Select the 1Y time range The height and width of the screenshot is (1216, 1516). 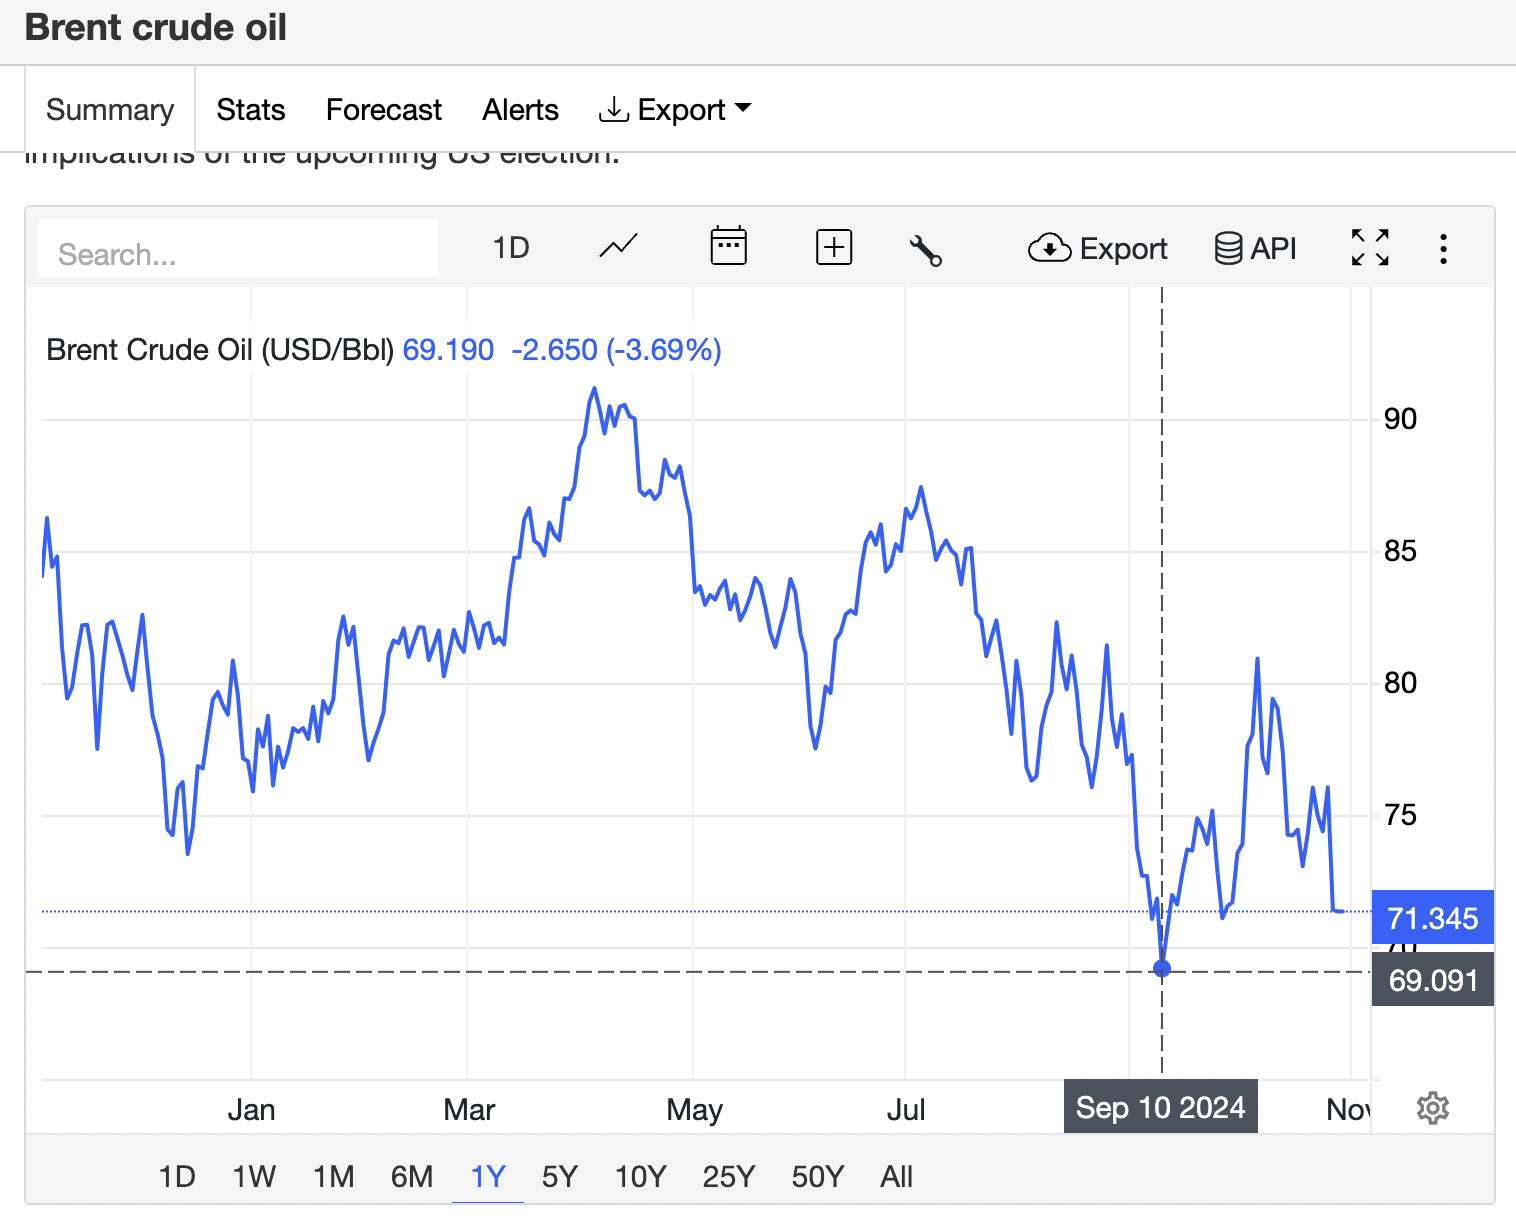[x=488, y=1176]
